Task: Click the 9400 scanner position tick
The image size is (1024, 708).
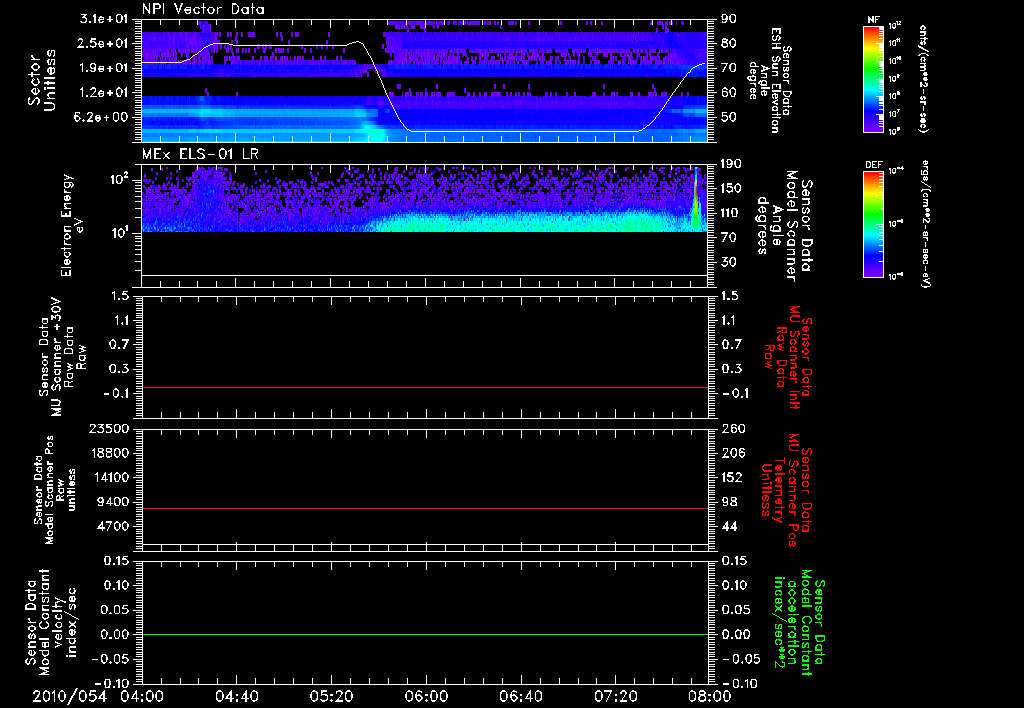Action: coord(114,502)
